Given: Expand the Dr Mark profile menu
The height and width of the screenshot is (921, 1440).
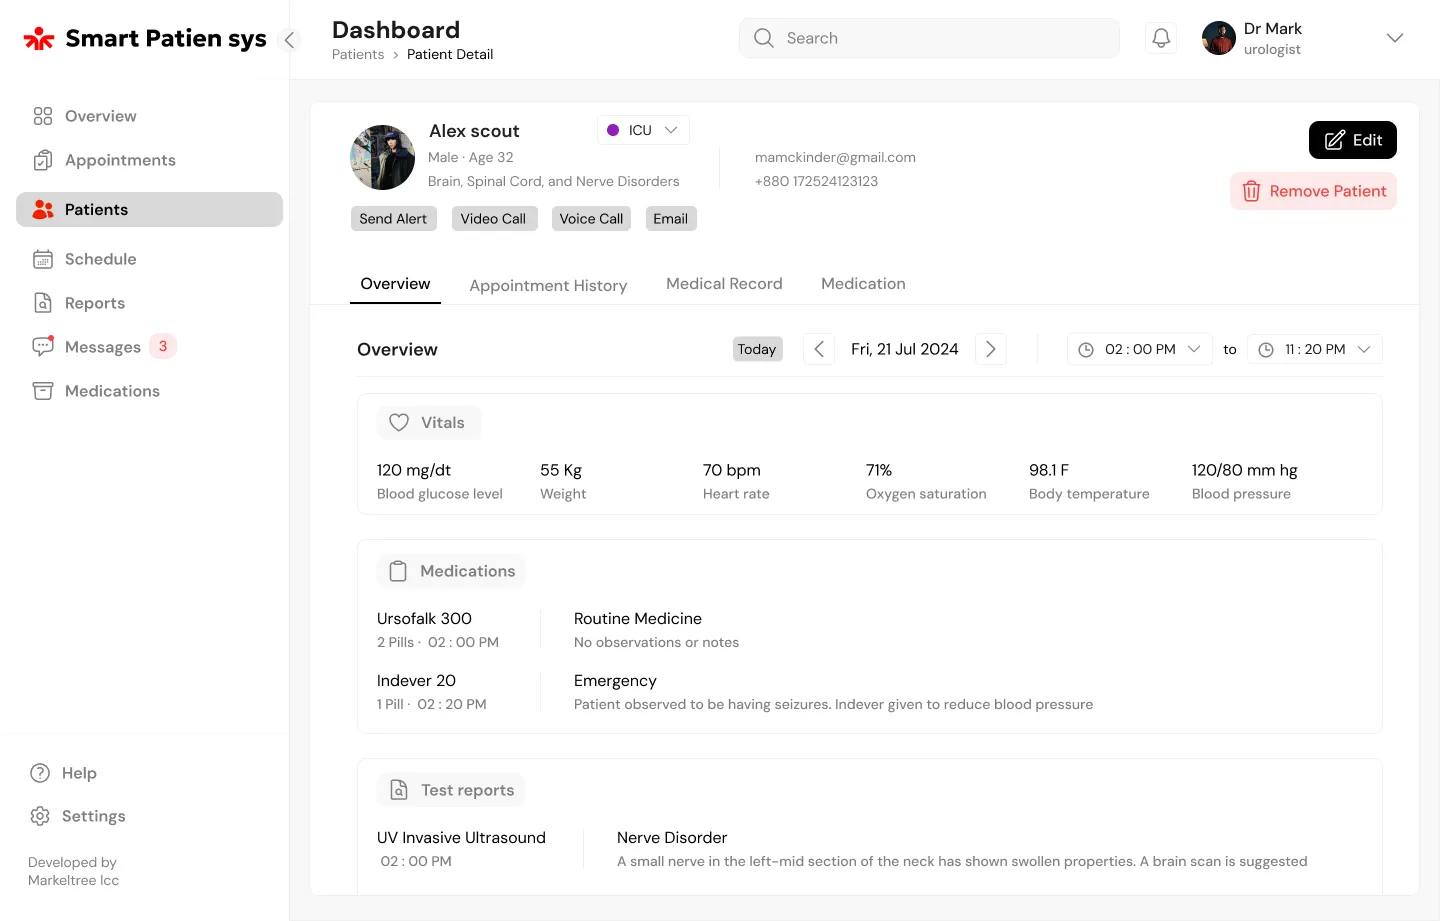Looking at the screenshot, I should tap(1394, 38).
